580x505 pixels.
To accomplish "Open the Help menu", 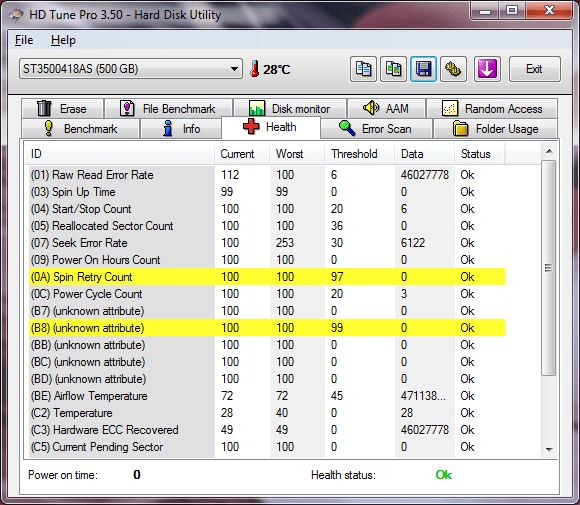I will (63, 40).
